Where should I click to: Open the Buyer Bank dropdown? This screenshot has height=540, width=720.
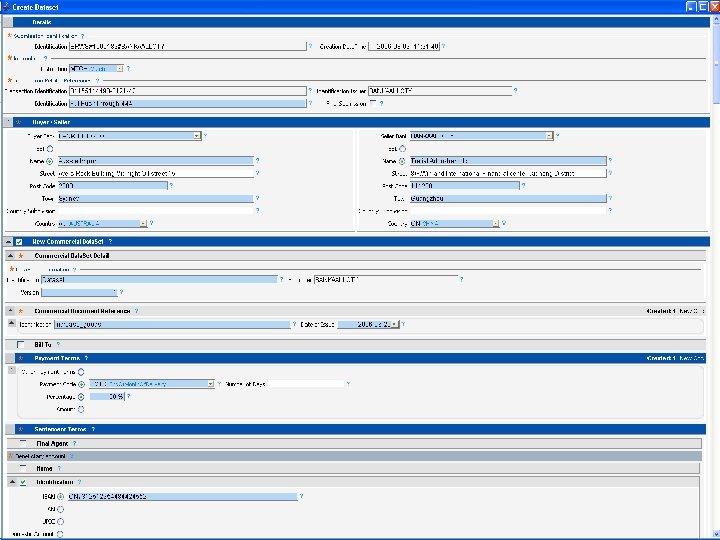click(197, 136)
